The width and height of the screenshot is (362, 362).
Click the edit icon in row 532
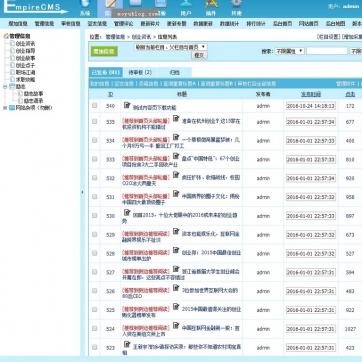tap(176, 174)
